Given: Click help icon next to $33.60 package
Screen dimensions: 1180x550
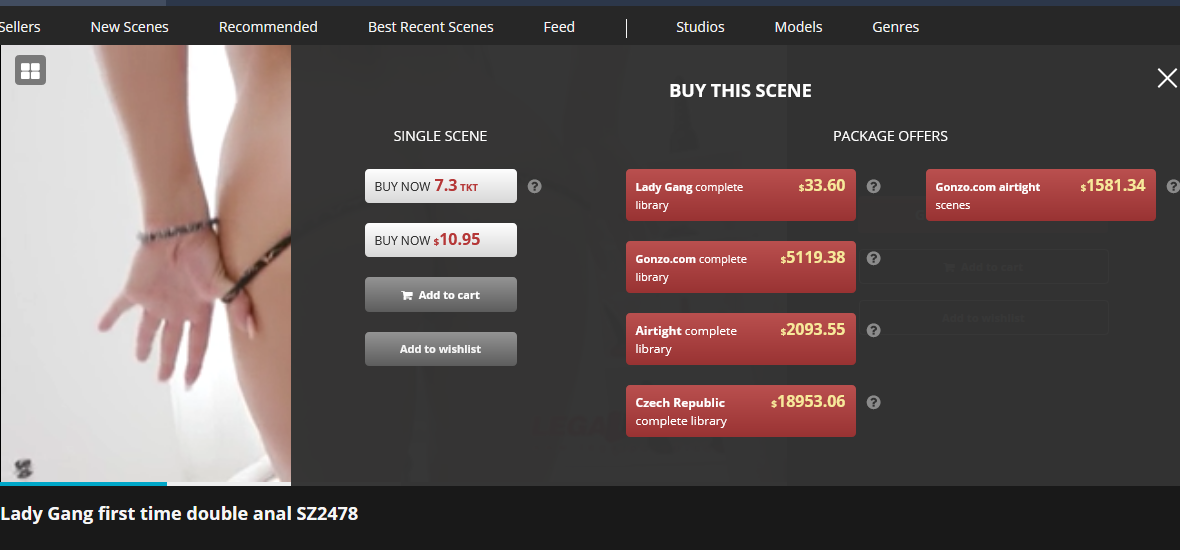Looking at the screenshot, I should (873, 186).
